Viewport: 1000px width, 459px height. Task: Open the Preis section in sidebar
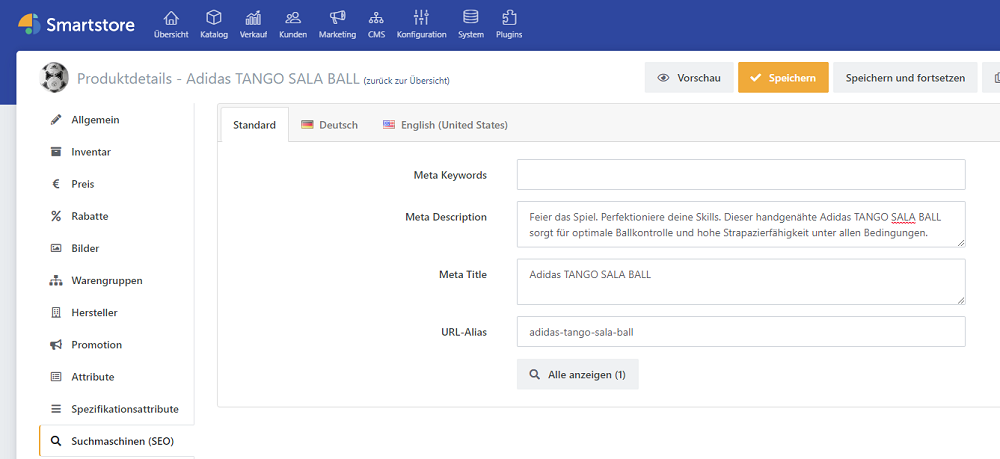[x=82, y=184]
